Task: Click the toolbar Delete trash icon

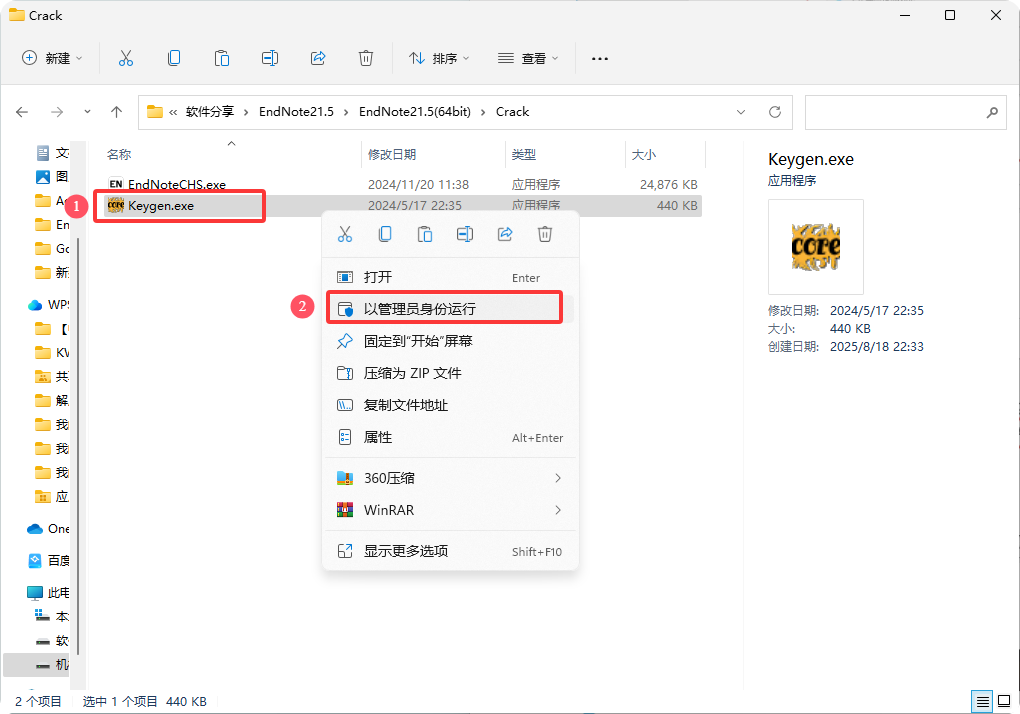Action: [366, 59]
